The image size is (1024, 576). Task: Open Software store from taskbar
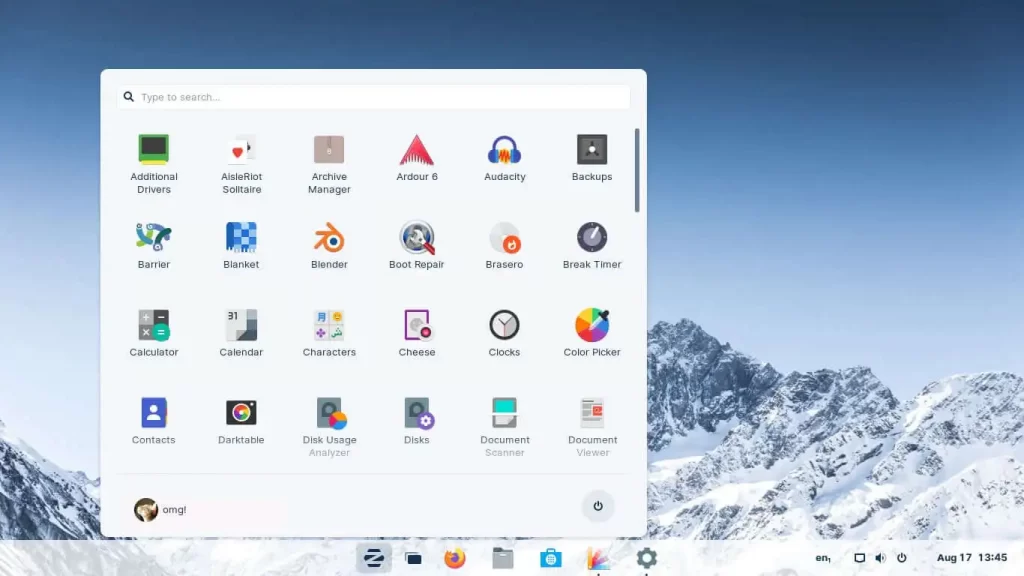tap(551, 558)
